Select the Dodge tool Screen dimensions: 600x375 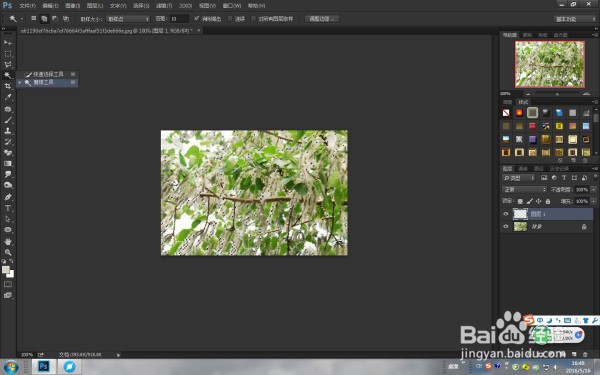[x=8, y=185]
